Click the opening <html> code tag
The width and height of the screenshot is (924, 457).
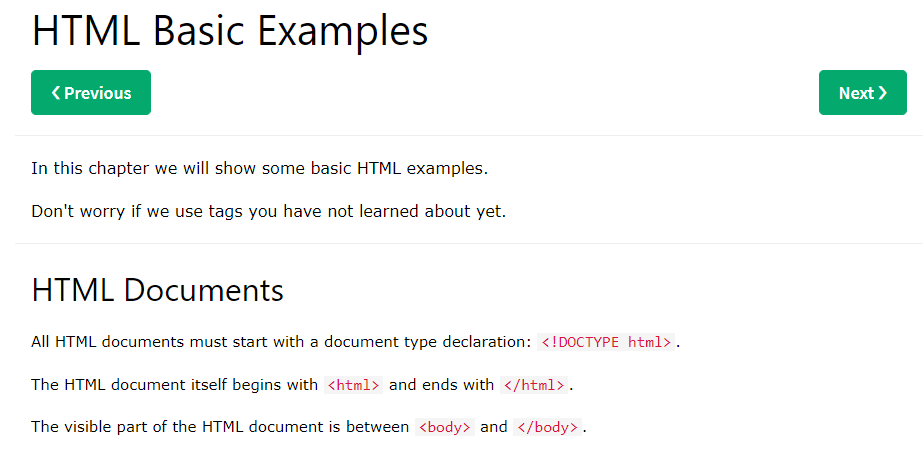353,385
